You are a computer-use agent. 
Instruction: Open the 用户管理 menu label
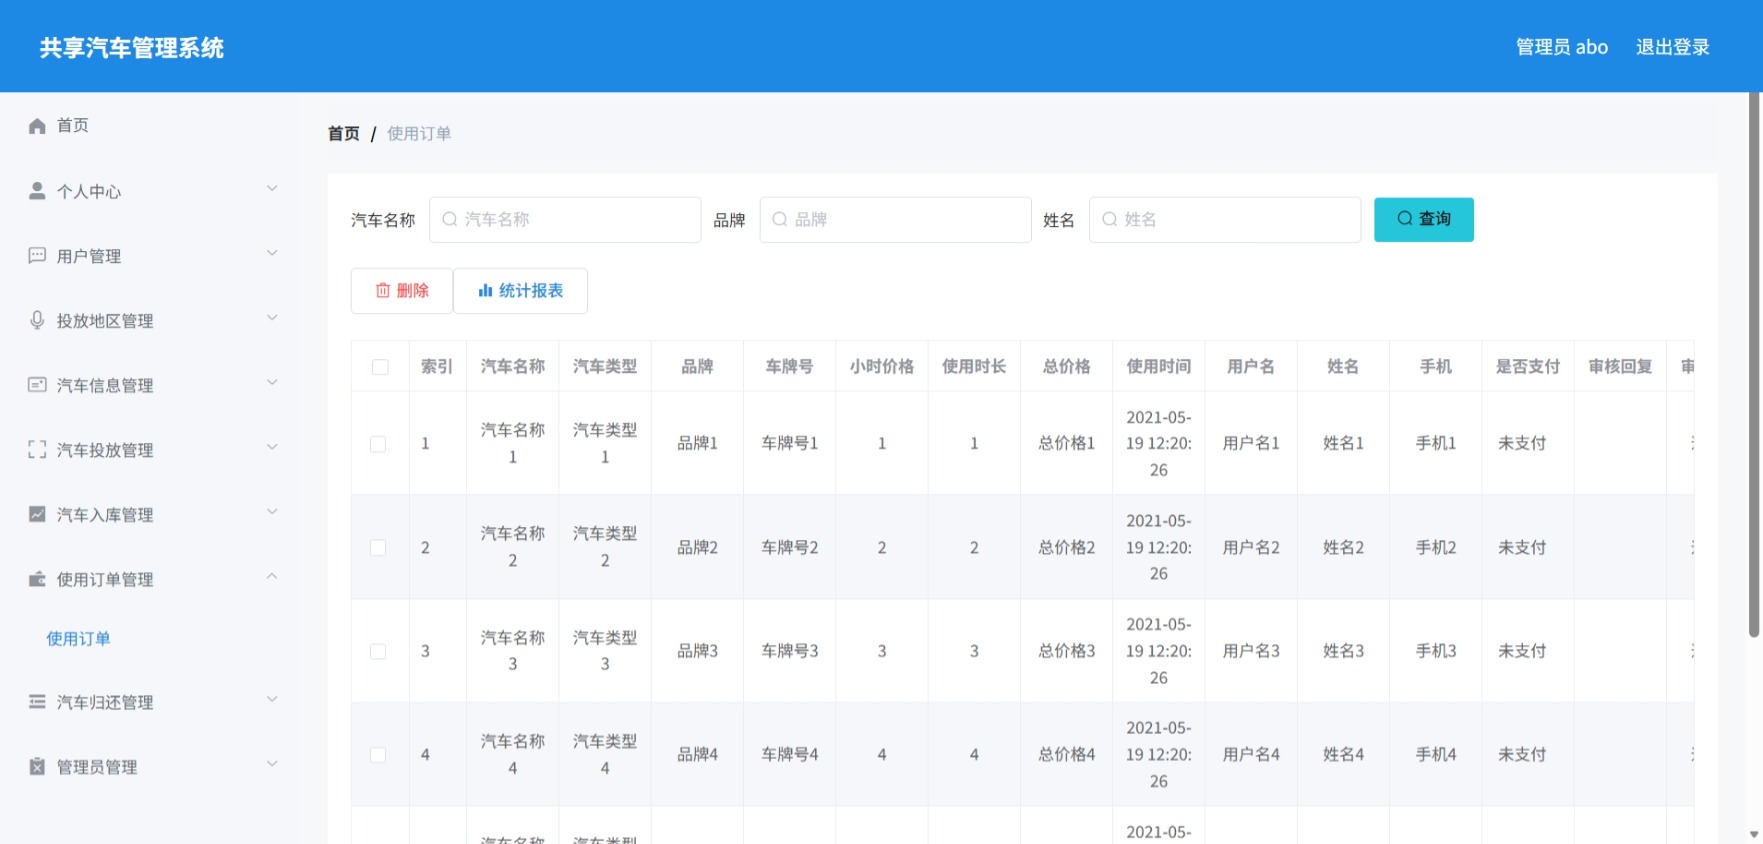(x=89, y=256)
